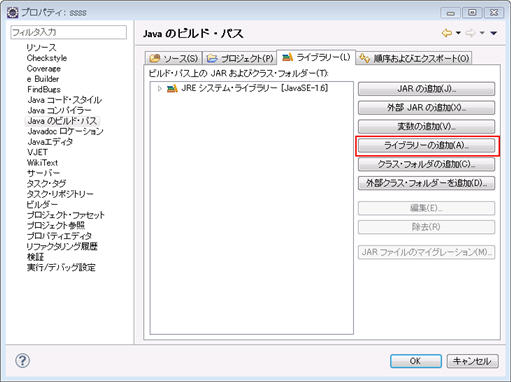Switch to the ソース(S) tab
This screenshot has height=382, width=511.
click(174, 58)
